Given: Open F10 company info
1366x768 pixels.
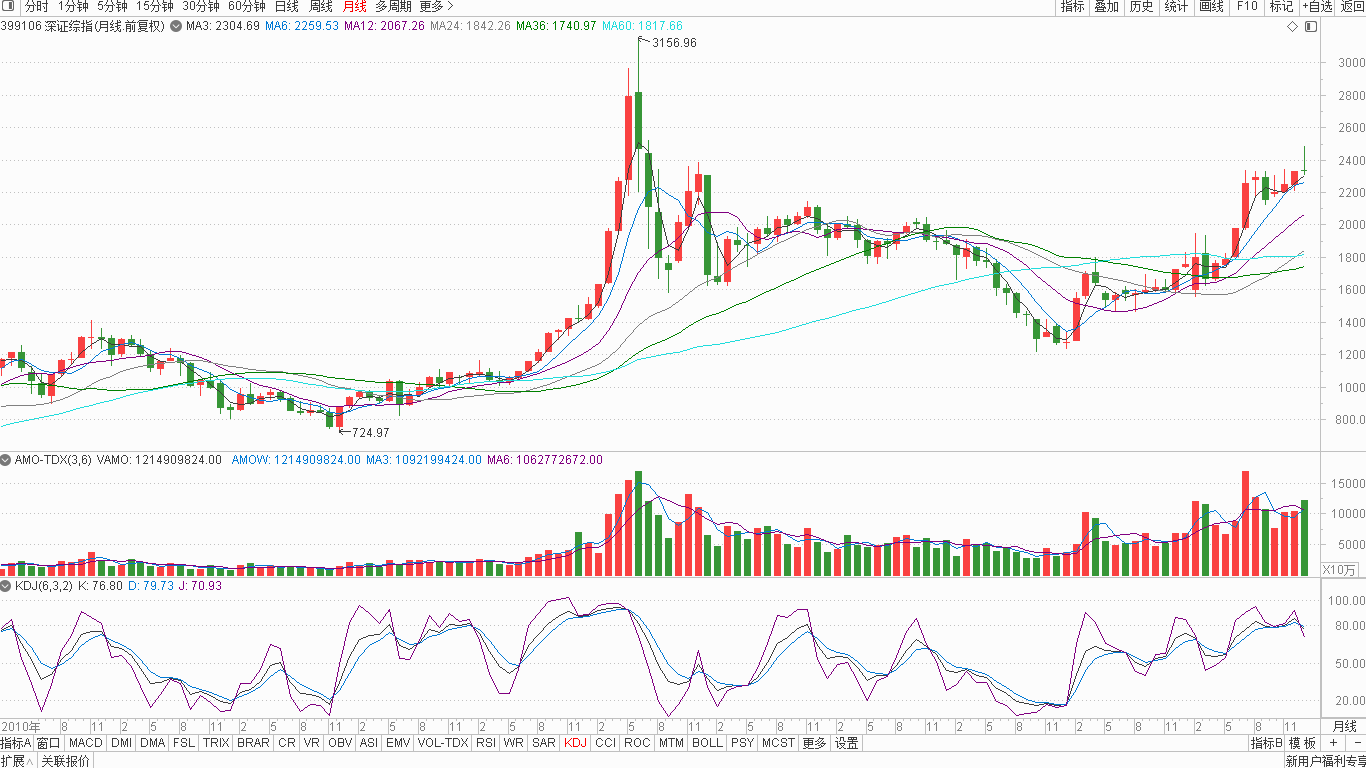Looking at the screenshot, I should [x=1246, y=6].
